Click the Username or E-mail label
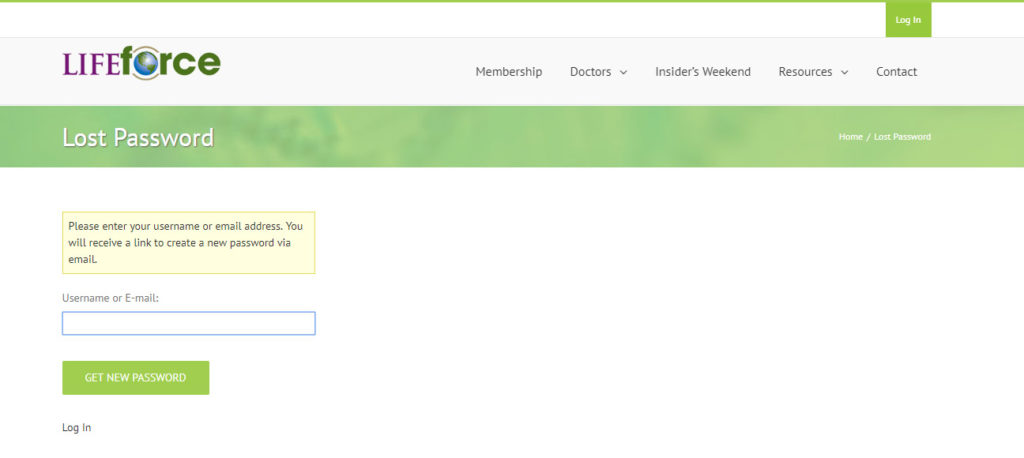The height and width of the screenshot is (458, 1024). 110,298
